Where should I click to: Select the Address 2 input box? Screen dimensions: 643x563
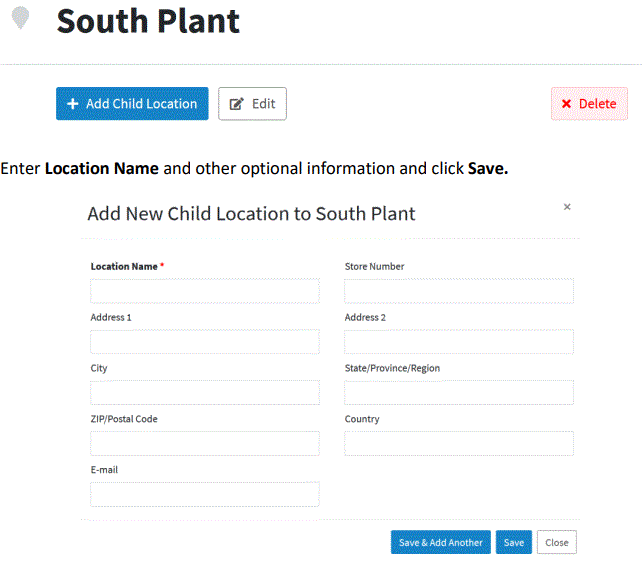[459, 342]
